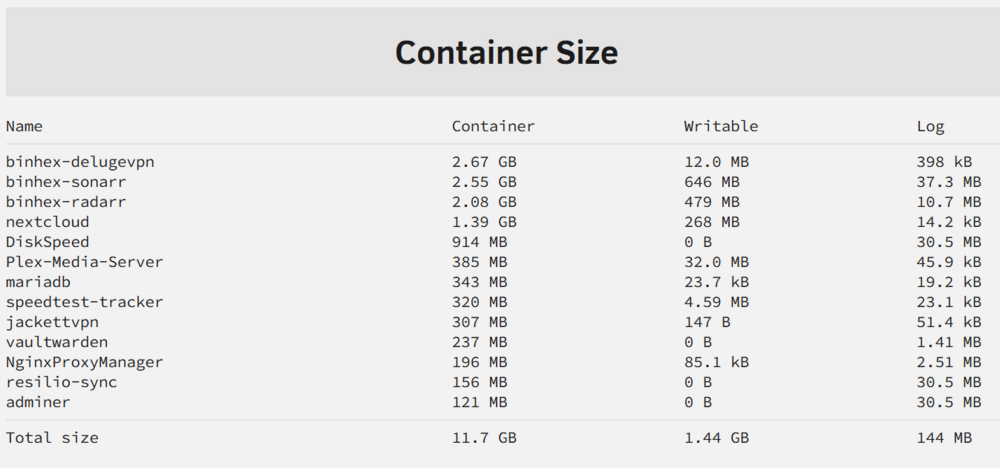Select the NginxProxyManager row name
The width and height of the screenshot is (1000, 468).
pos(85,362)
